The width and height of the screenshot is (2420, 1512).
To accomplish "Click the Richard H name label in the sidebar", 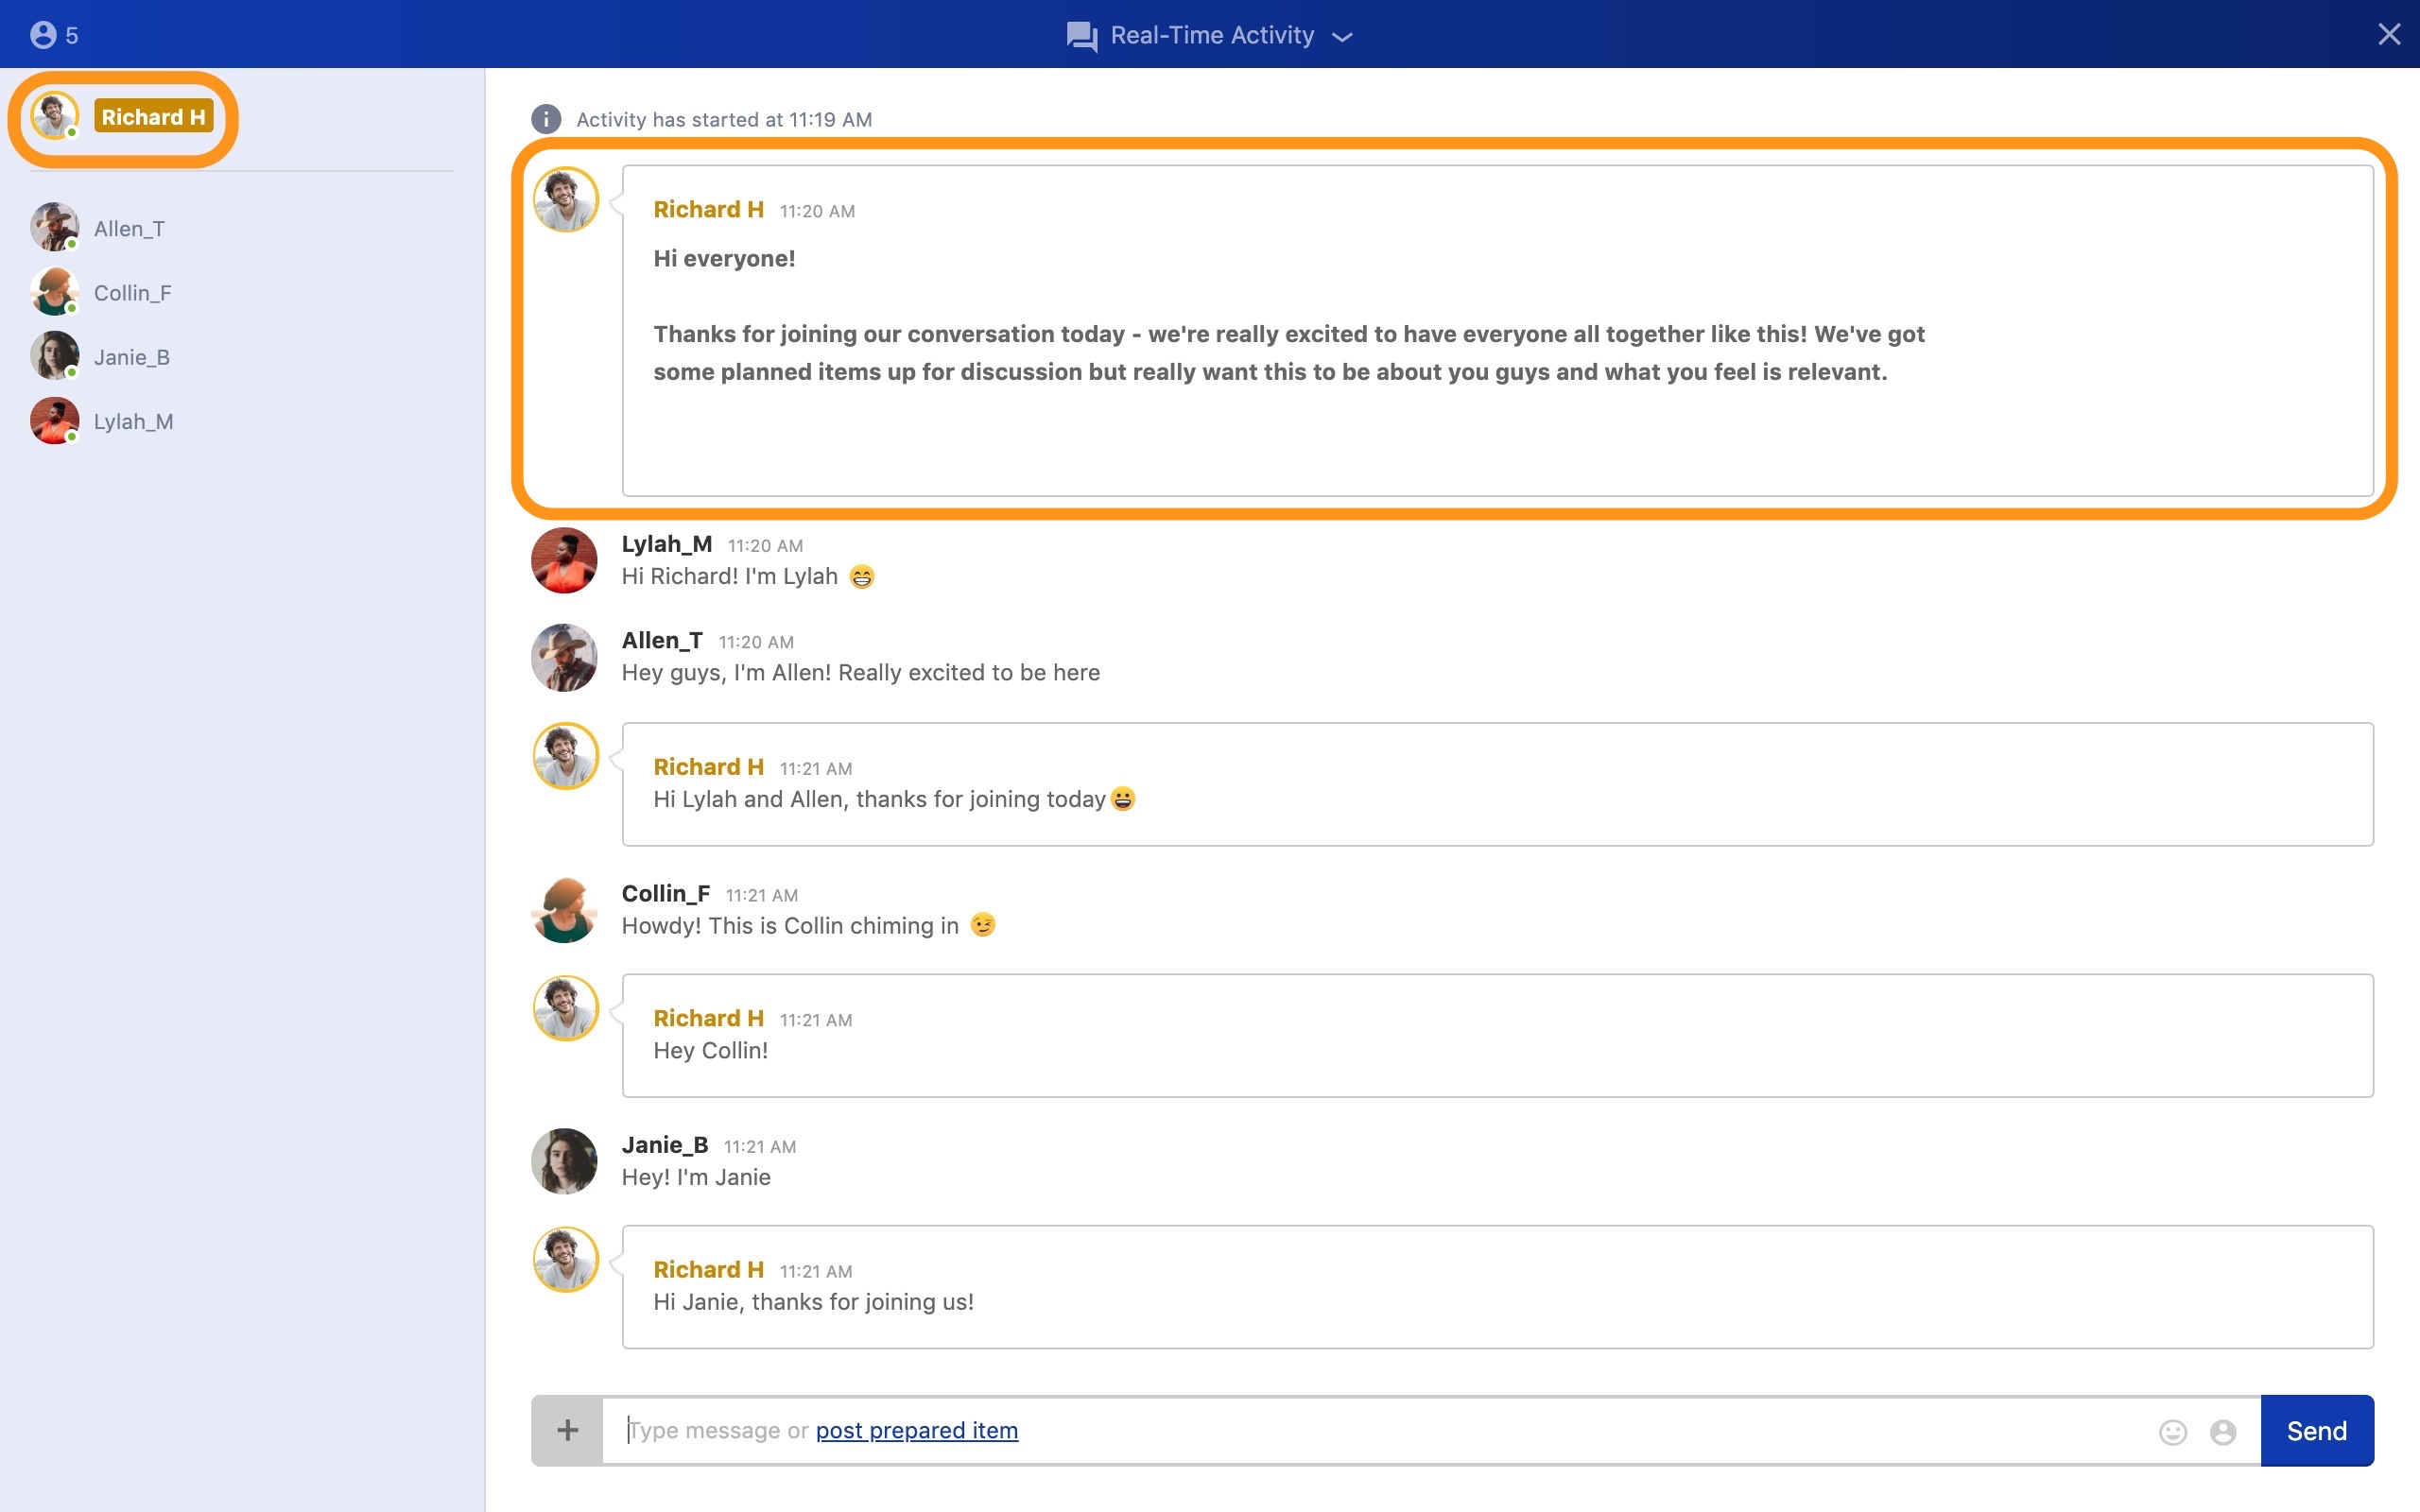I will (x=154, y=116).
